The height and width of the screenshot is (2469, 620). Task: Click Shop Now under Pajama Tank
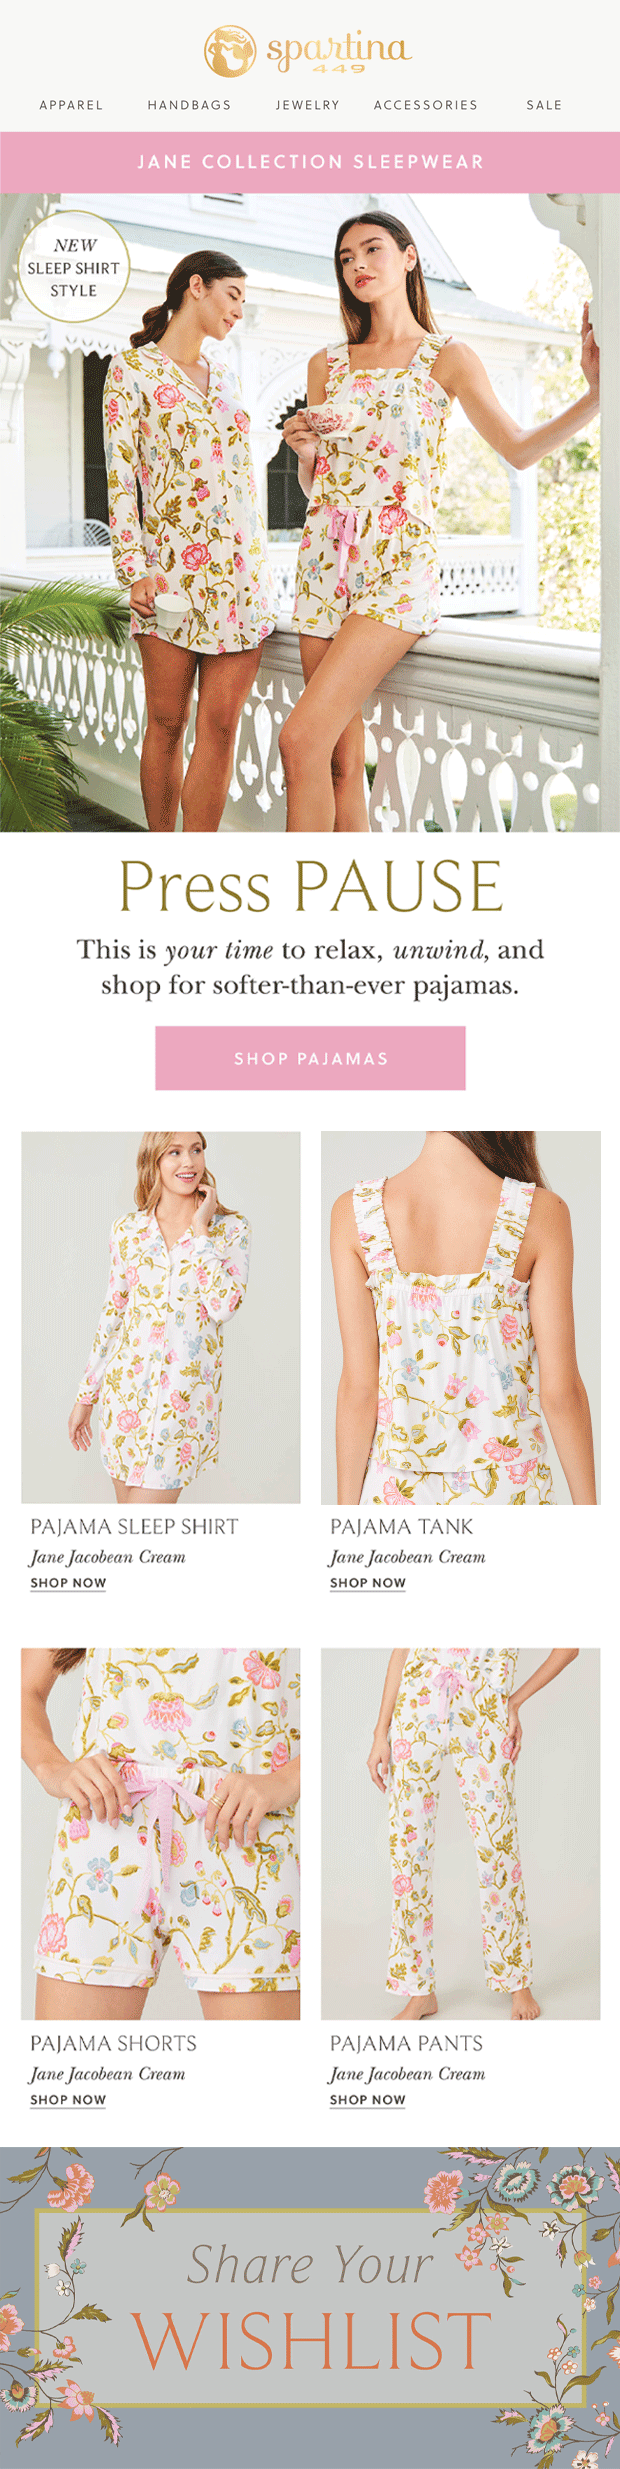368,1583
